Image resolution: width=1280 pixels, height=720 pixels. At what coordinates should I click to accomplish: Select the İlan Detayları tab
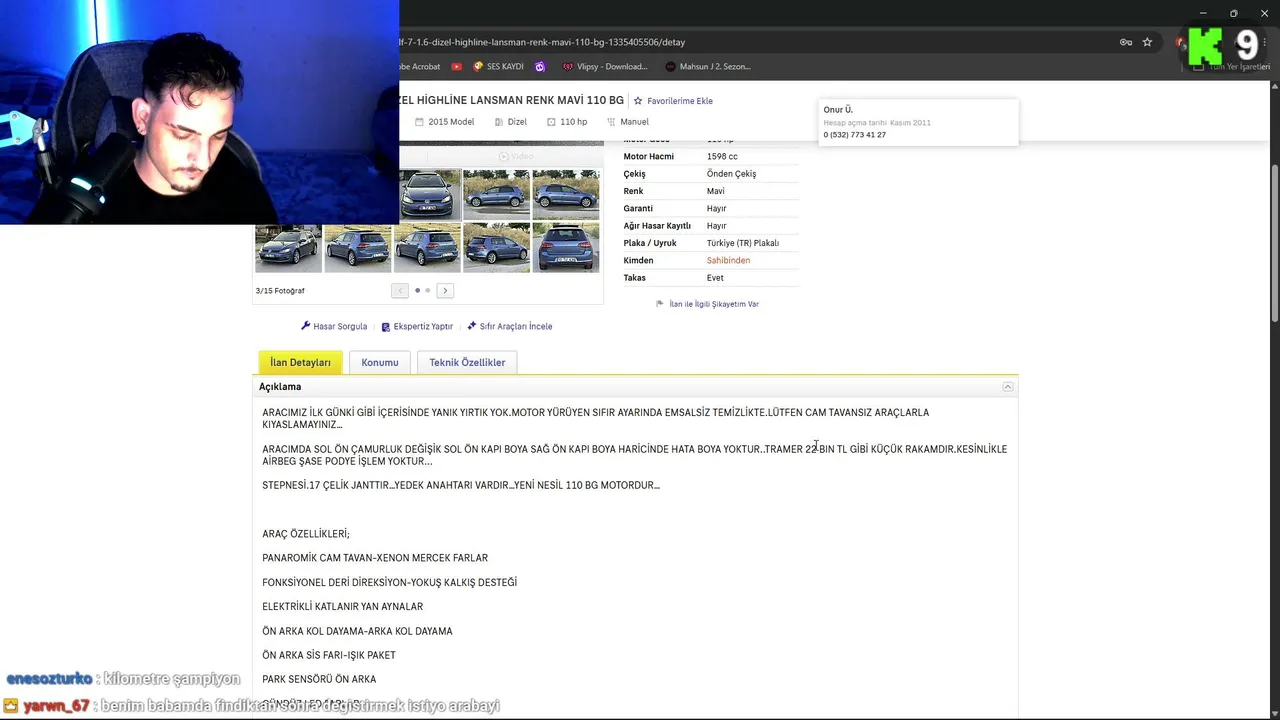(x=300, y=362)
